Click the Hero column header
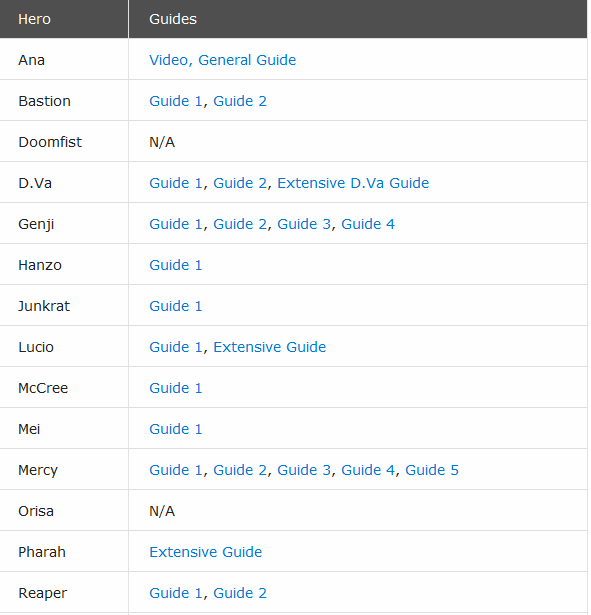 tap(64, 19)
